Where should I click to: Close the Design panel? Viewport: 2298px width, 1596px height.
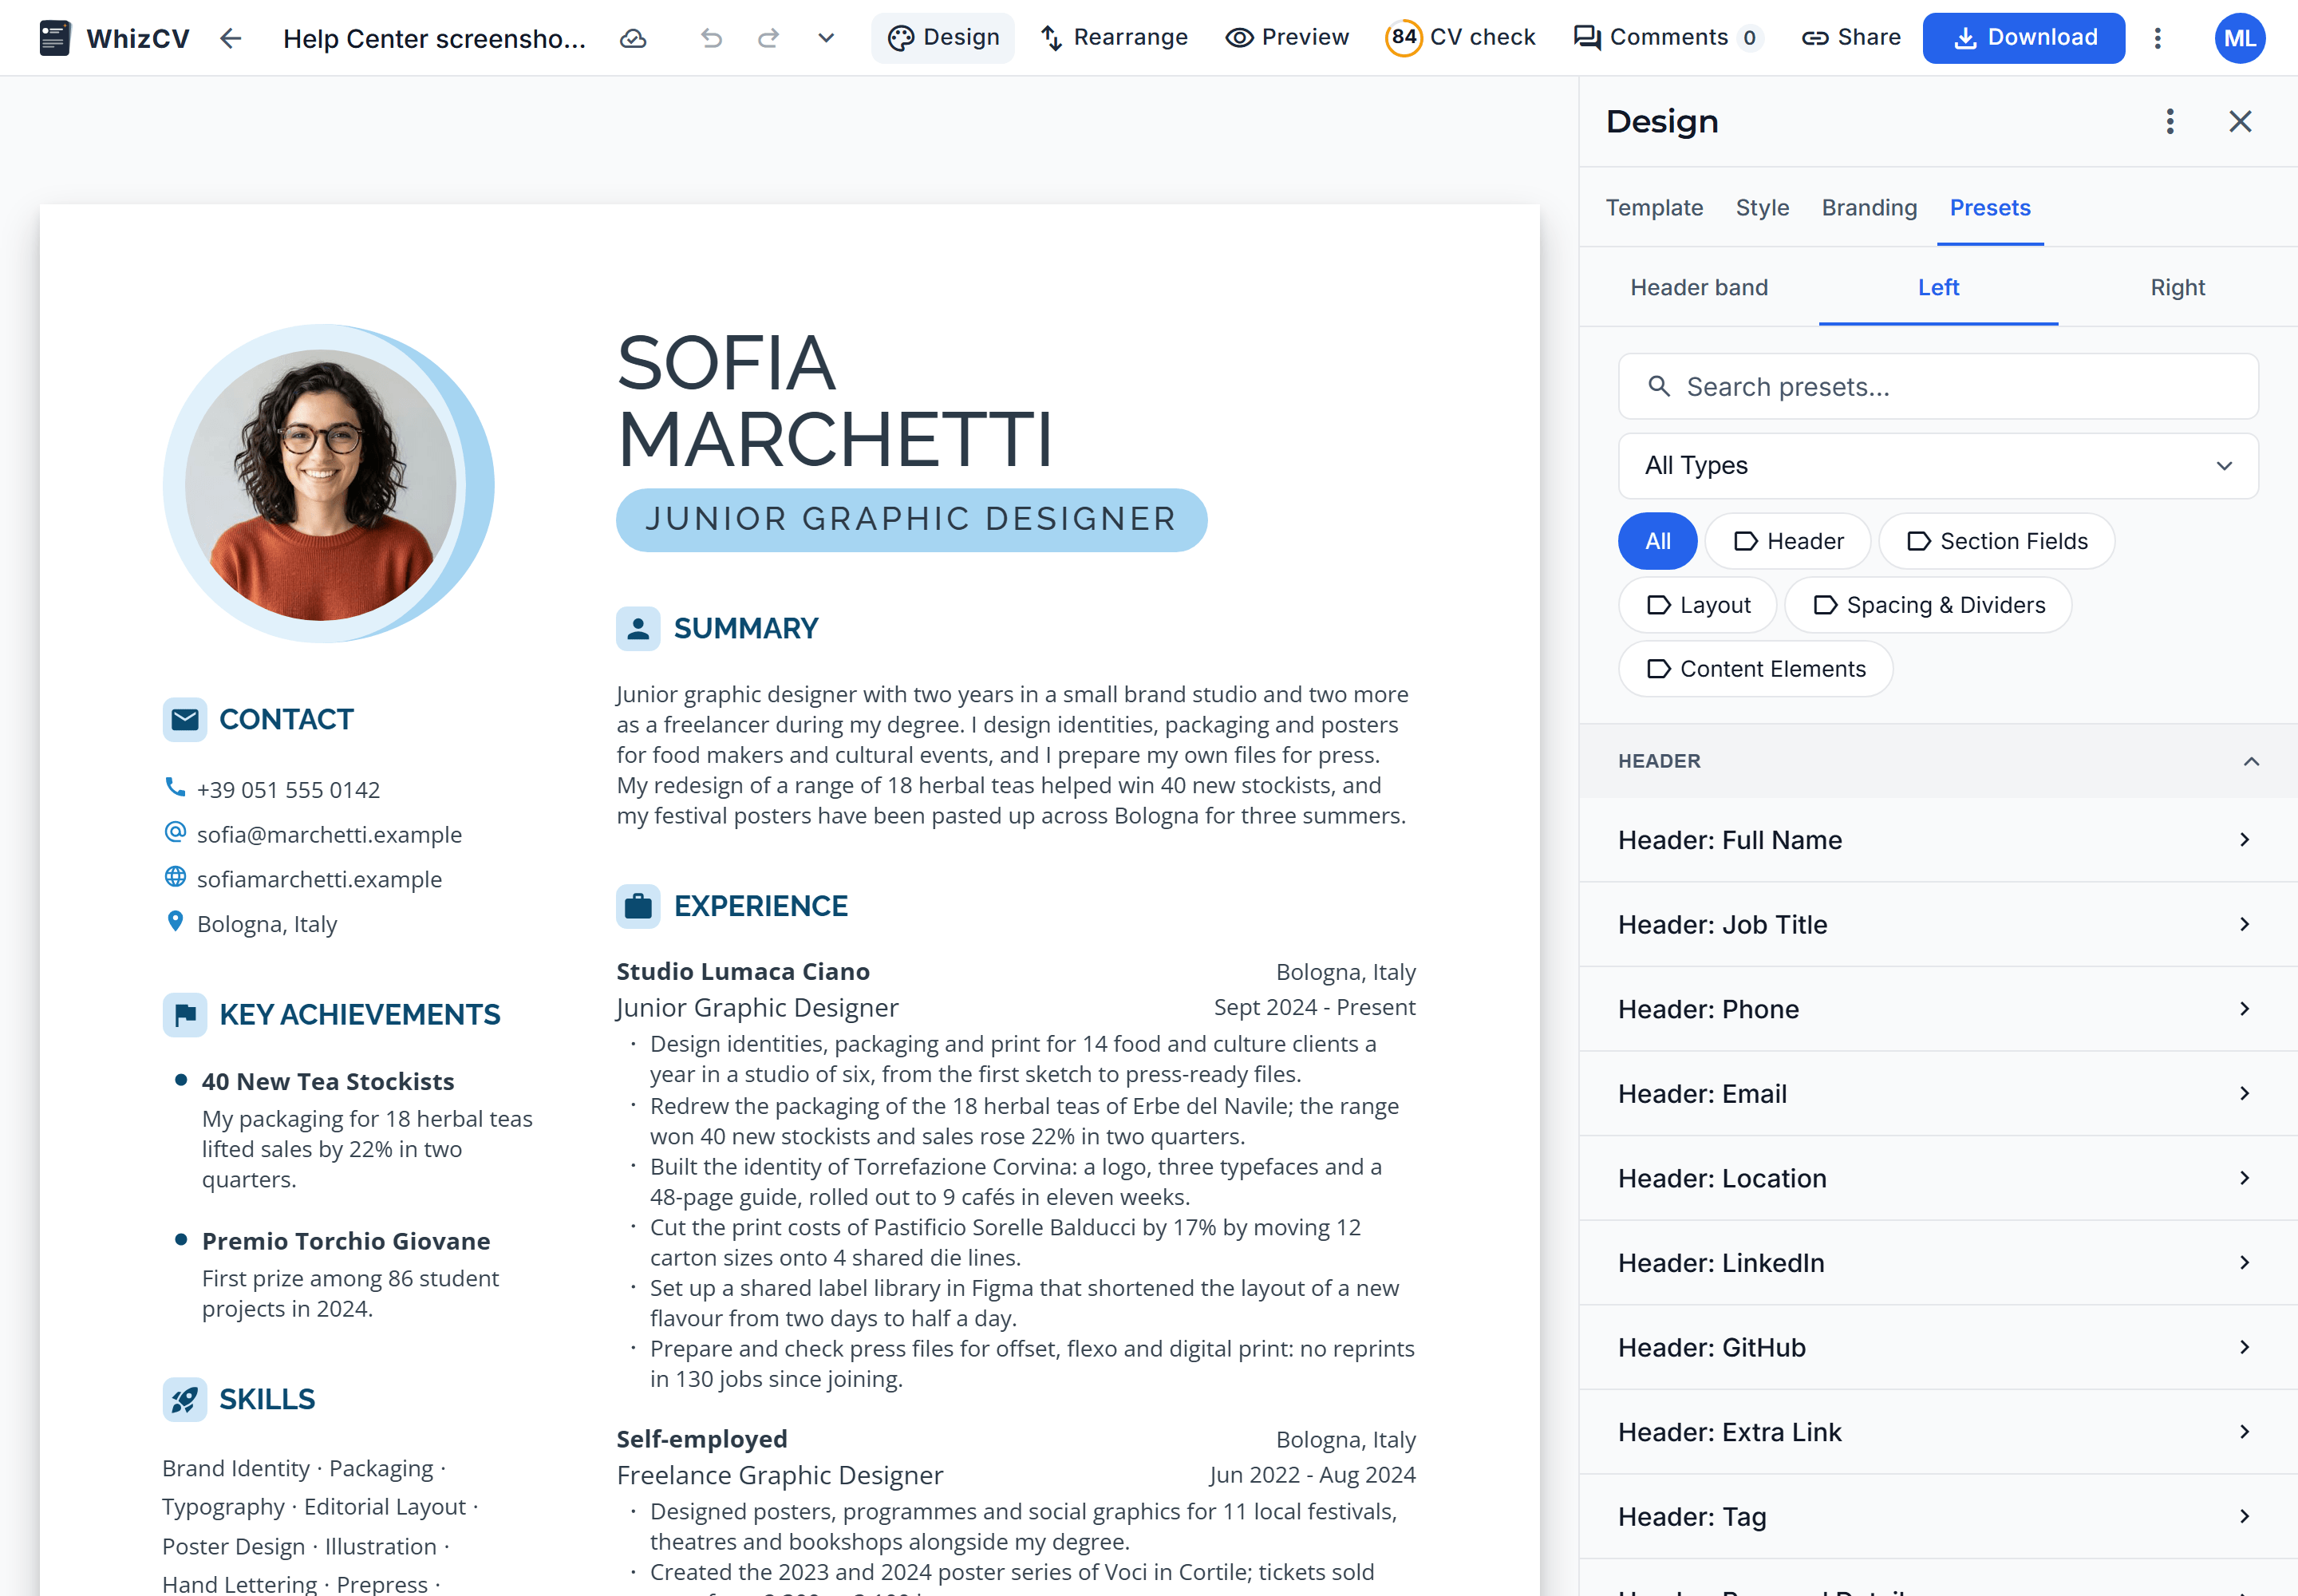tap(2240, 121)
